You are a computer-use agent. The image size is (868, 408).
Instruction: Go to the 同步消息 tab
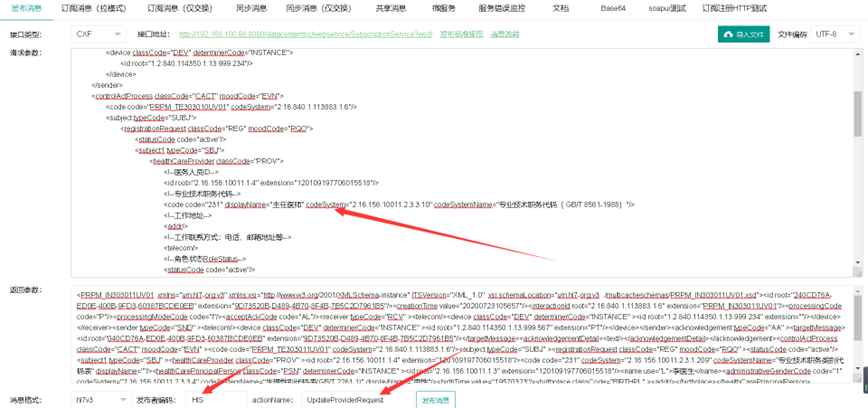click(x=251, y=9)
